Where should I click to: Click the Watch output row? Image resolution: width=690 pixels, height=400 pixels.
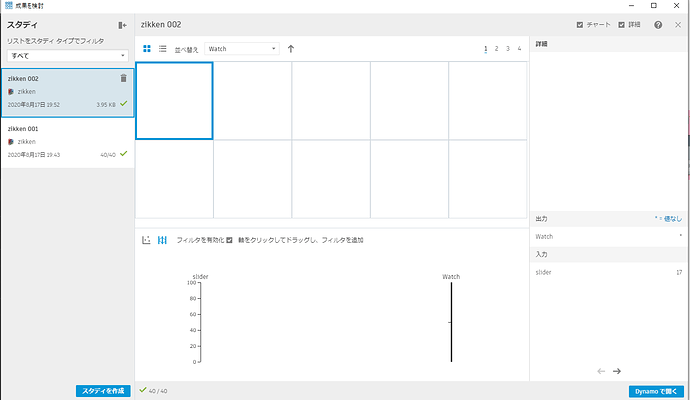pos(608,237)
